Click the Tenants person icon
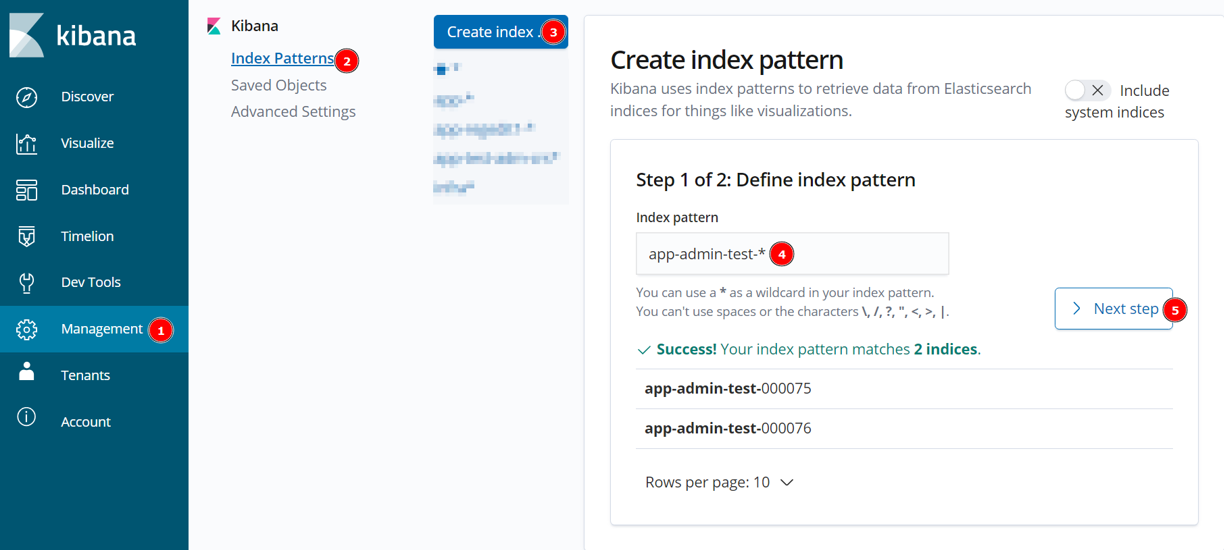Image resolution: width=1225 pixels, height=551 pixels. 27,374
